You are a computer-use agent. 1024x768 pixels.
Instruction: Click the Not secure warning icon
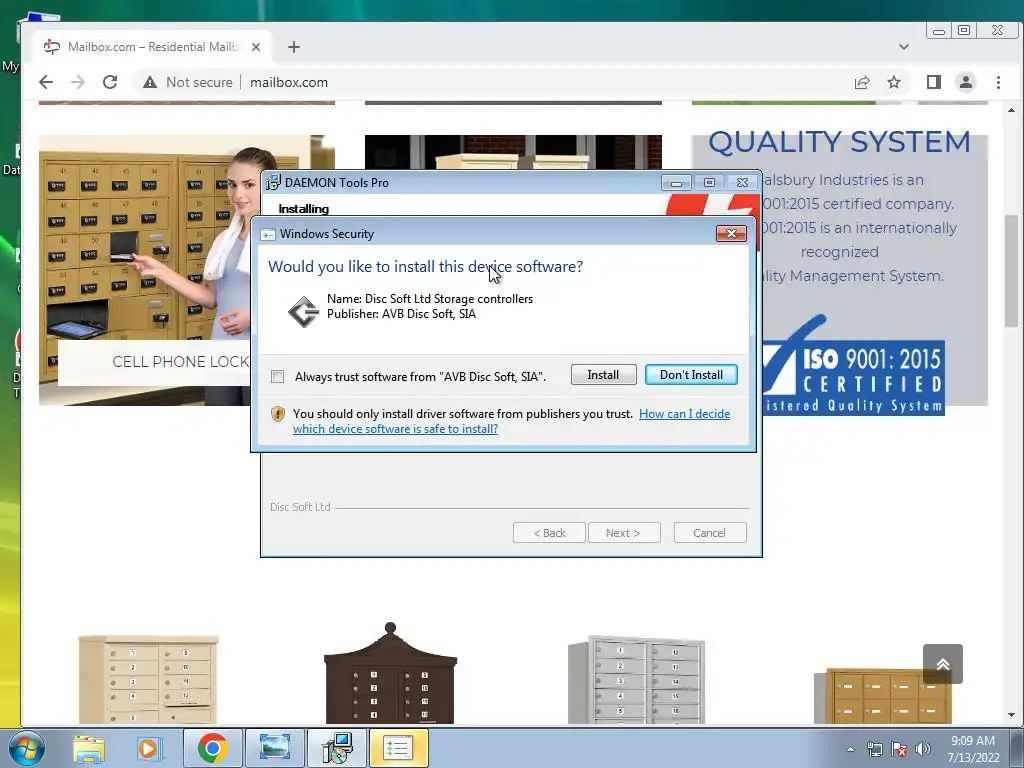[150, 82]
